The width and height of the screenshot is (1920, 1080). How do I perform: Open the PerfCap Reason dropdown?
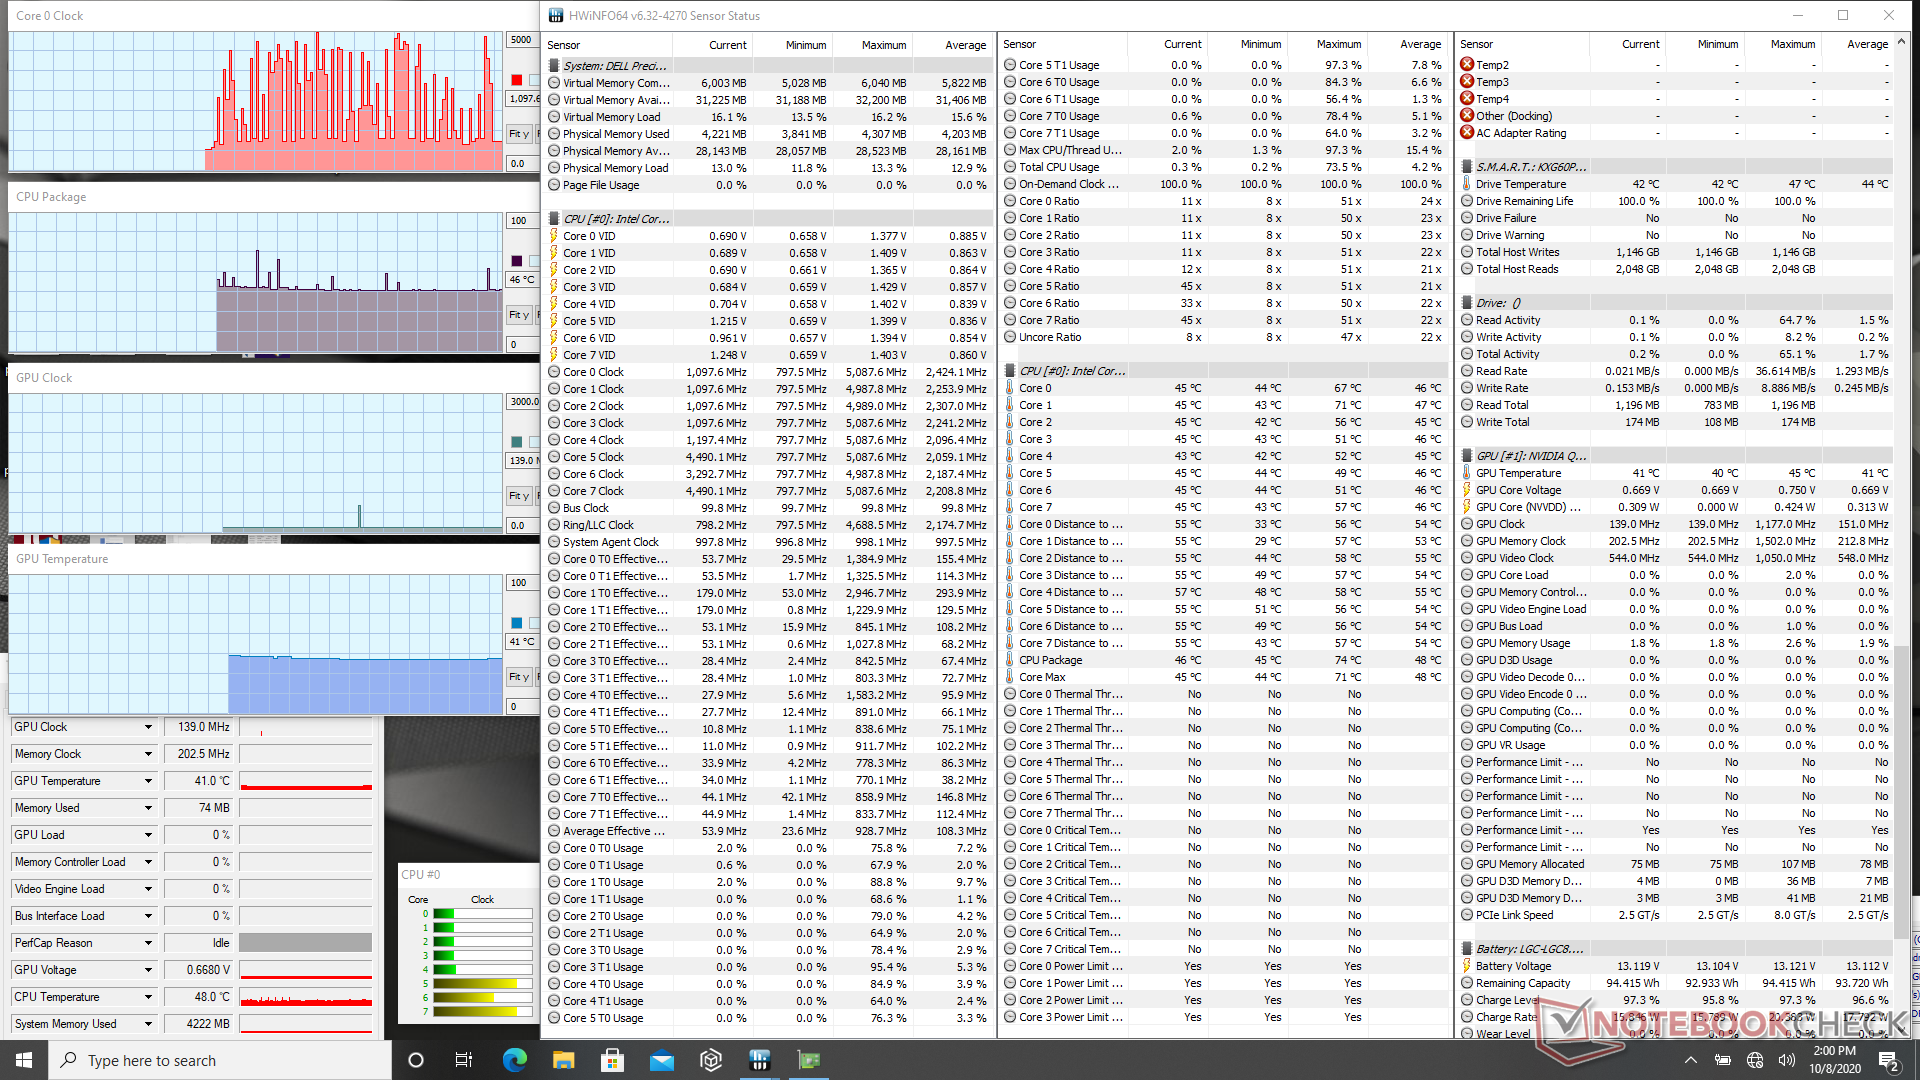(x=148, y=943)
